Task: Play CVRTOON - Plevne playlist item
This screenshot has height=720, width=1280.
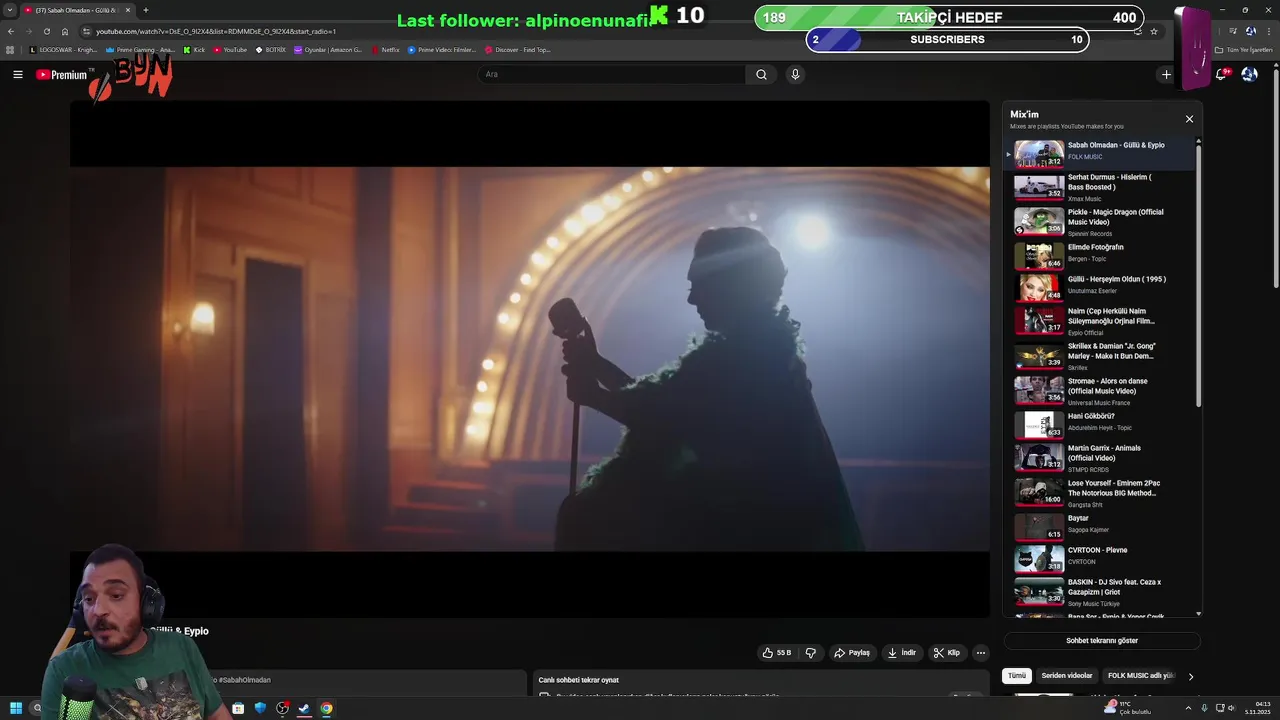Action: [1098, 558]
